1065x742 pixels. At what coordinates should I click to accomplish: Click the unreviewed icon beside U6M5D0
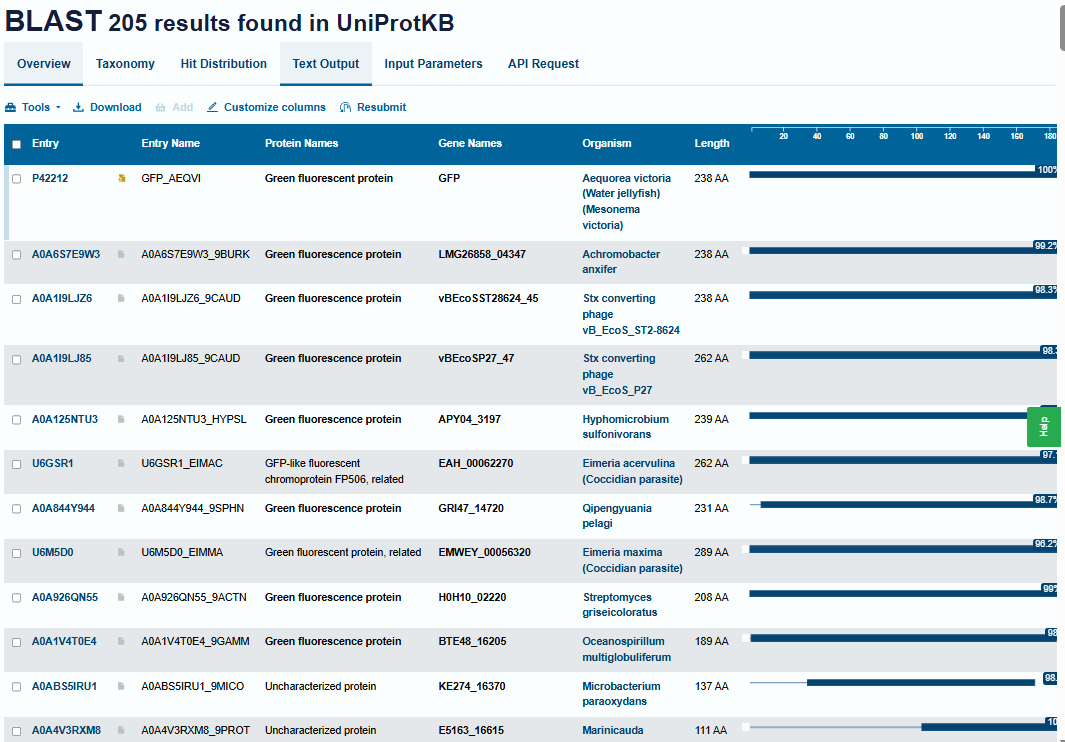[122, 552]
